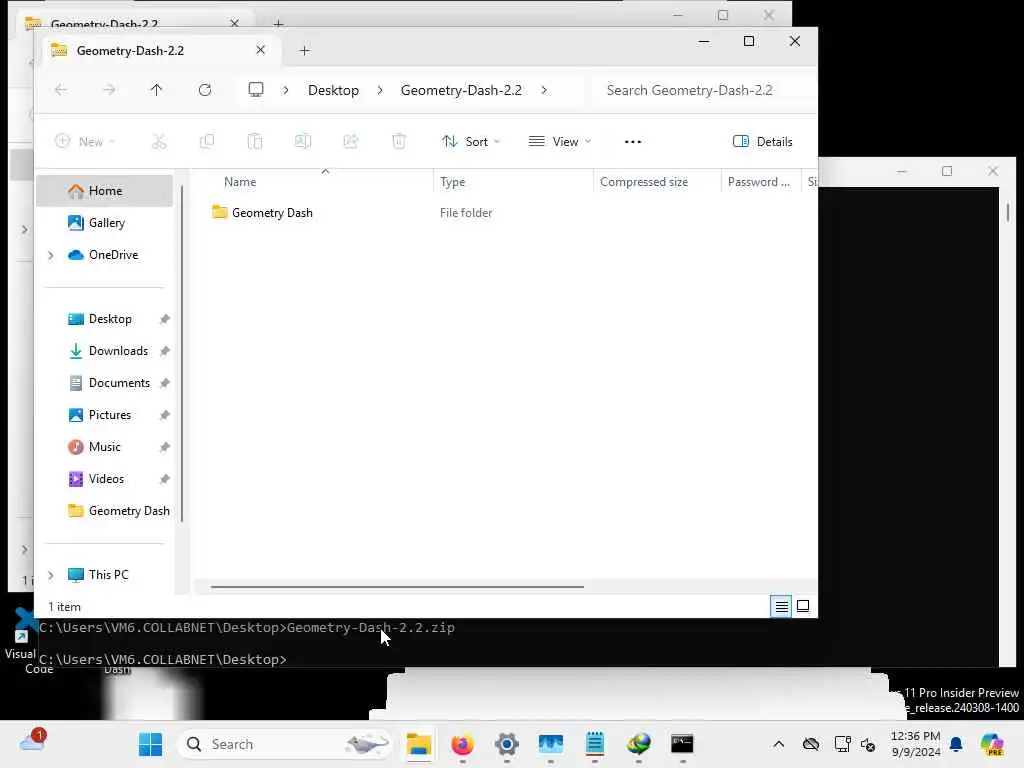Open File Explorer from the taskbar

tap(419, 744)
